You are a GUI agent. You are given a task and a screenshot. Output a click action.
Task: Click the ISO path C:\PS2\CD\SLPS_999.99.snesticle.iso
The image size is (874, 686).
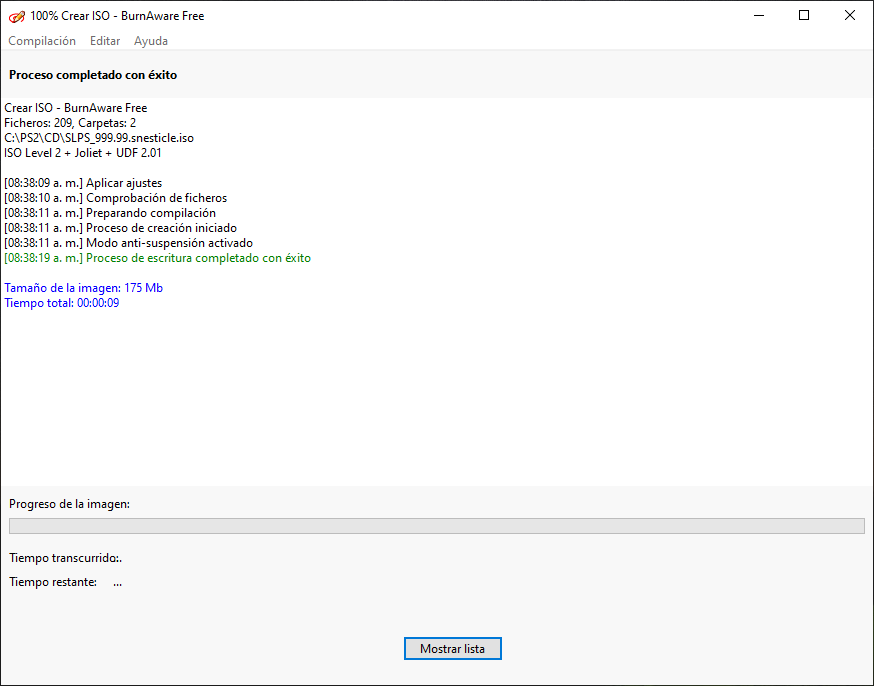point(99,138)
